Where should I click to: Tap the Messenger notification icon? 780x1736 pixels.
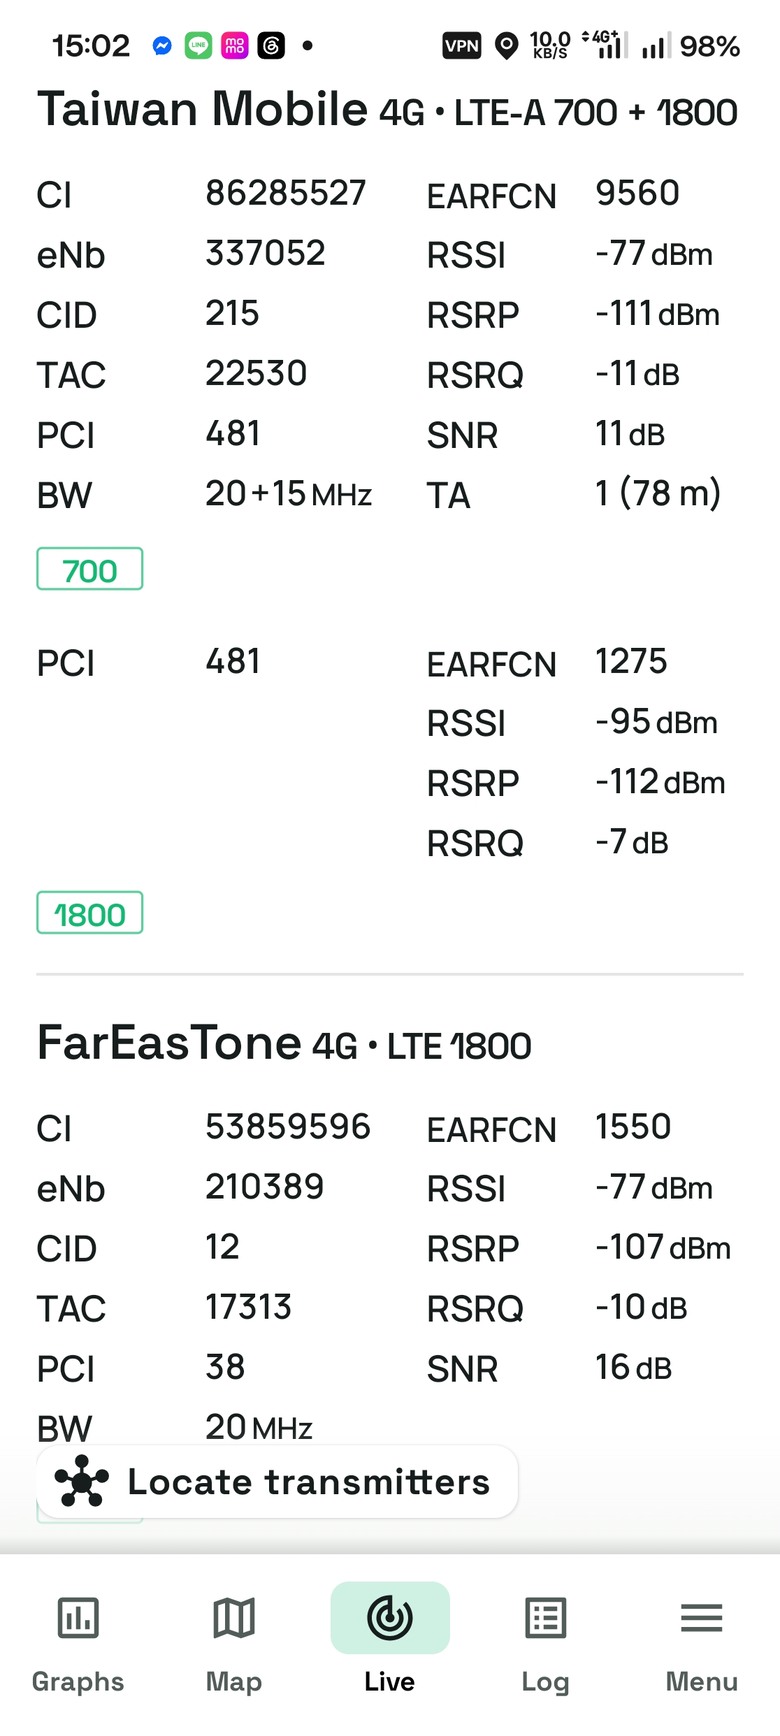click(x=162, y=46)
